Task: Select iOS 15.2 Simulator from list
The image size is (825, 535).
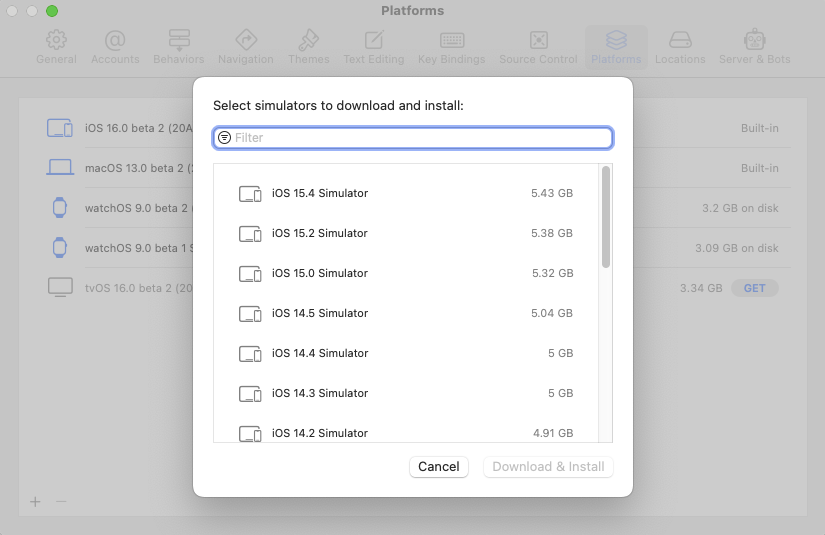Action: click(405, 233)
